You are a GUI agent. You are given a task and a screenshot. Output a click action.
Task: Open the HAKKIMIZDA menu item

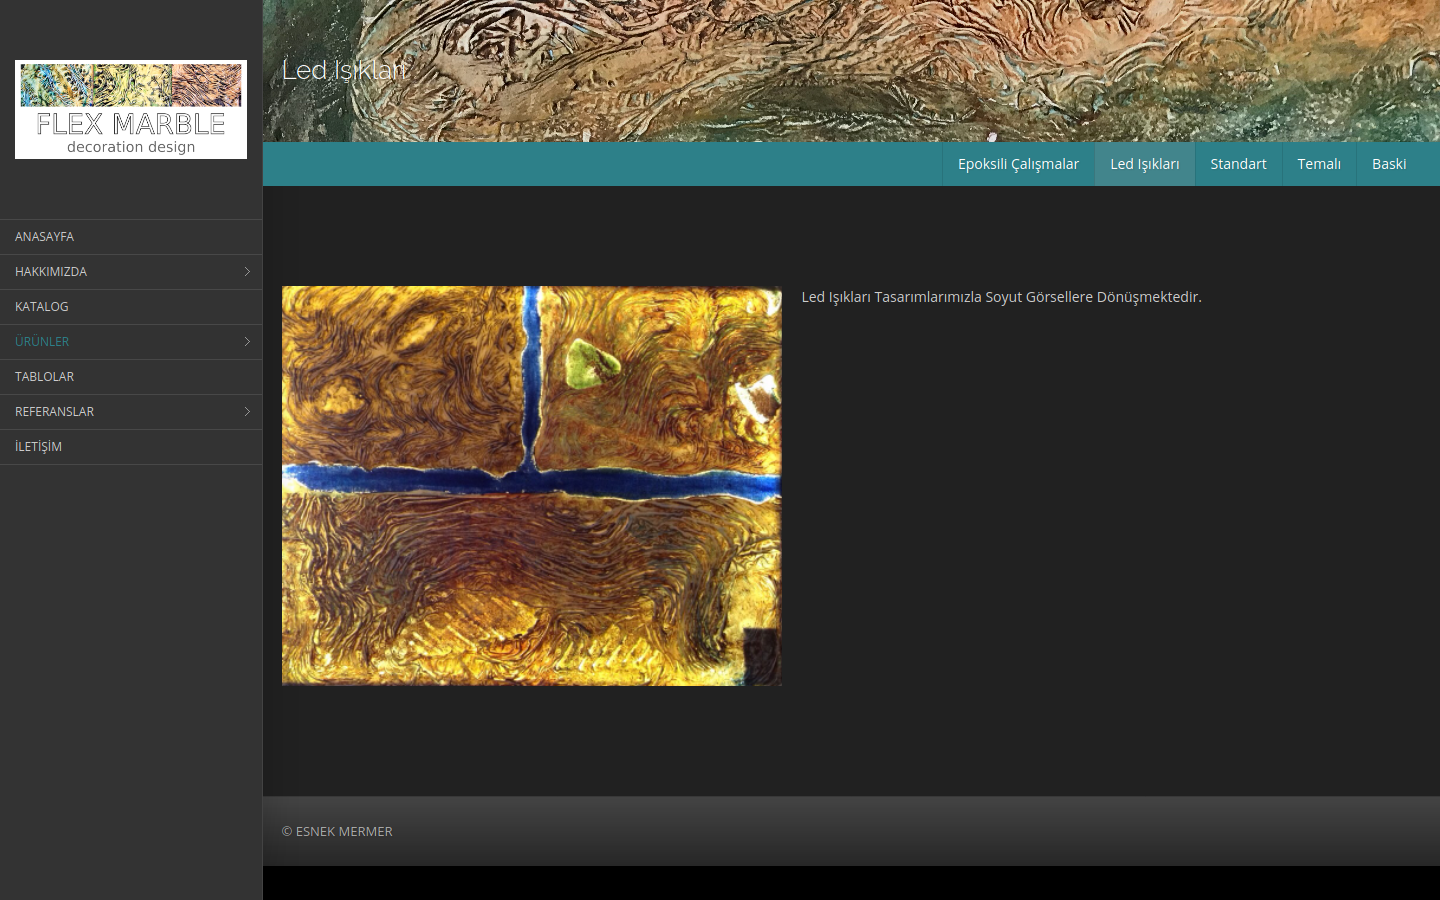[131, 272]
